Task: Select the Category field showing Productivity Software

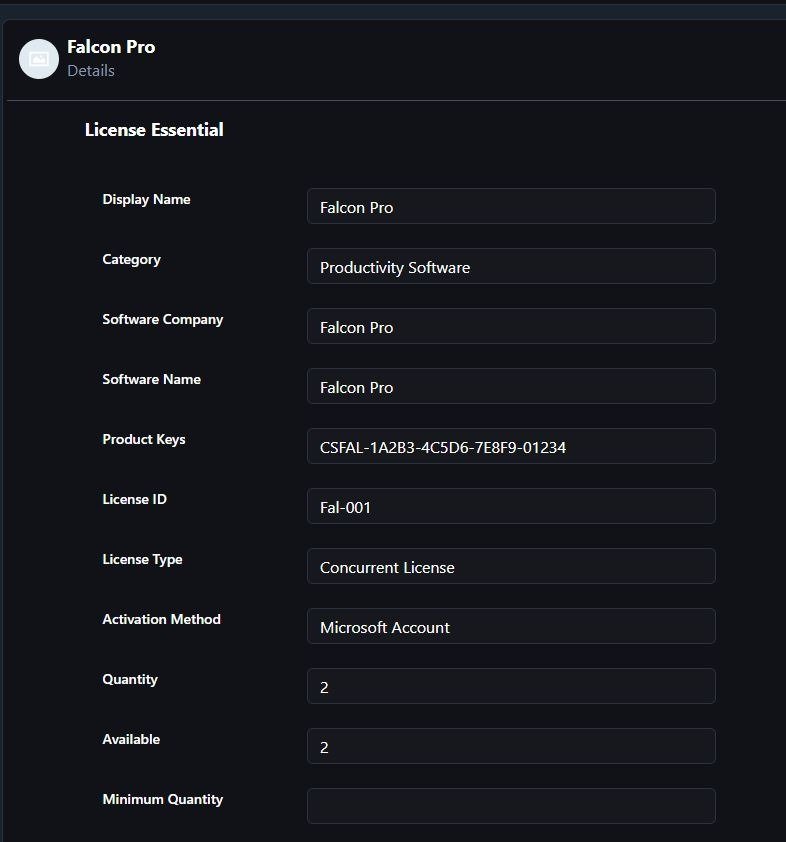Action: pyautogui.click(x=511, y=266)
